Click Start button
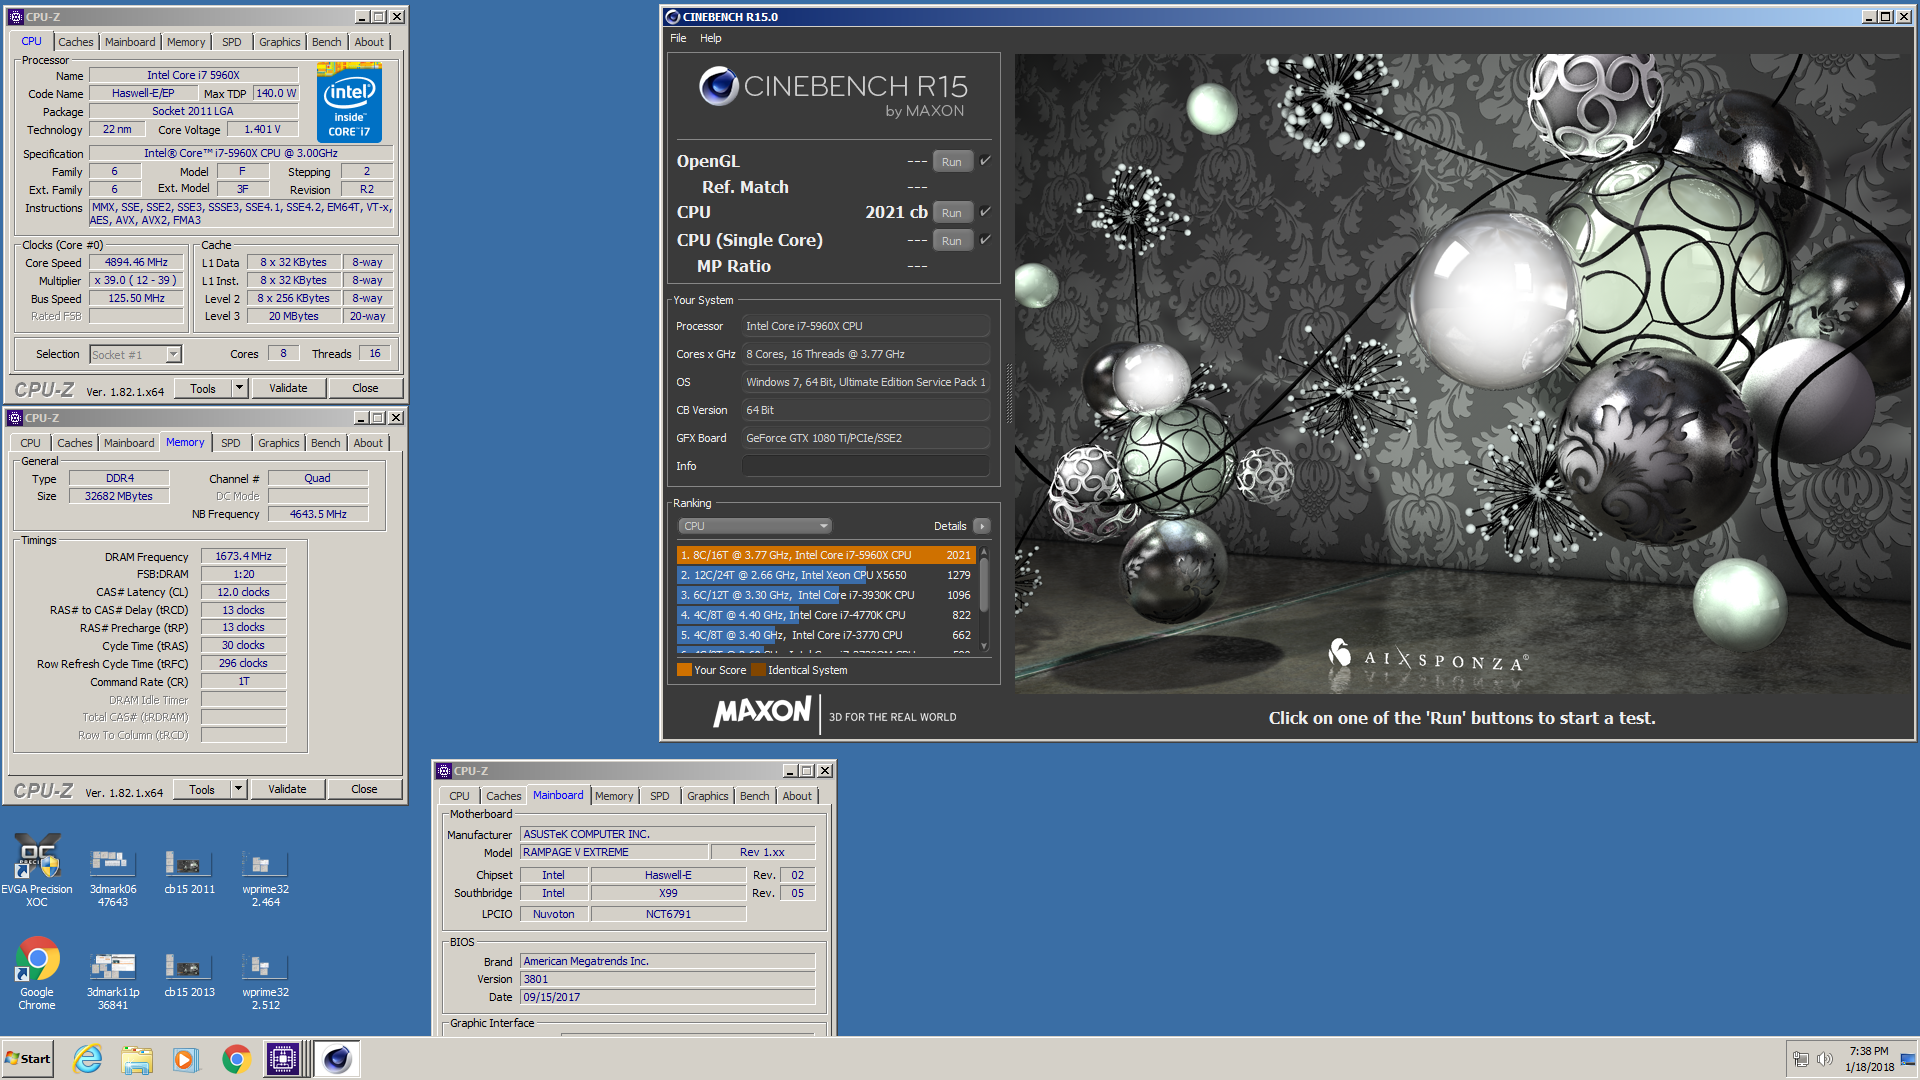 pos(28,1059)
